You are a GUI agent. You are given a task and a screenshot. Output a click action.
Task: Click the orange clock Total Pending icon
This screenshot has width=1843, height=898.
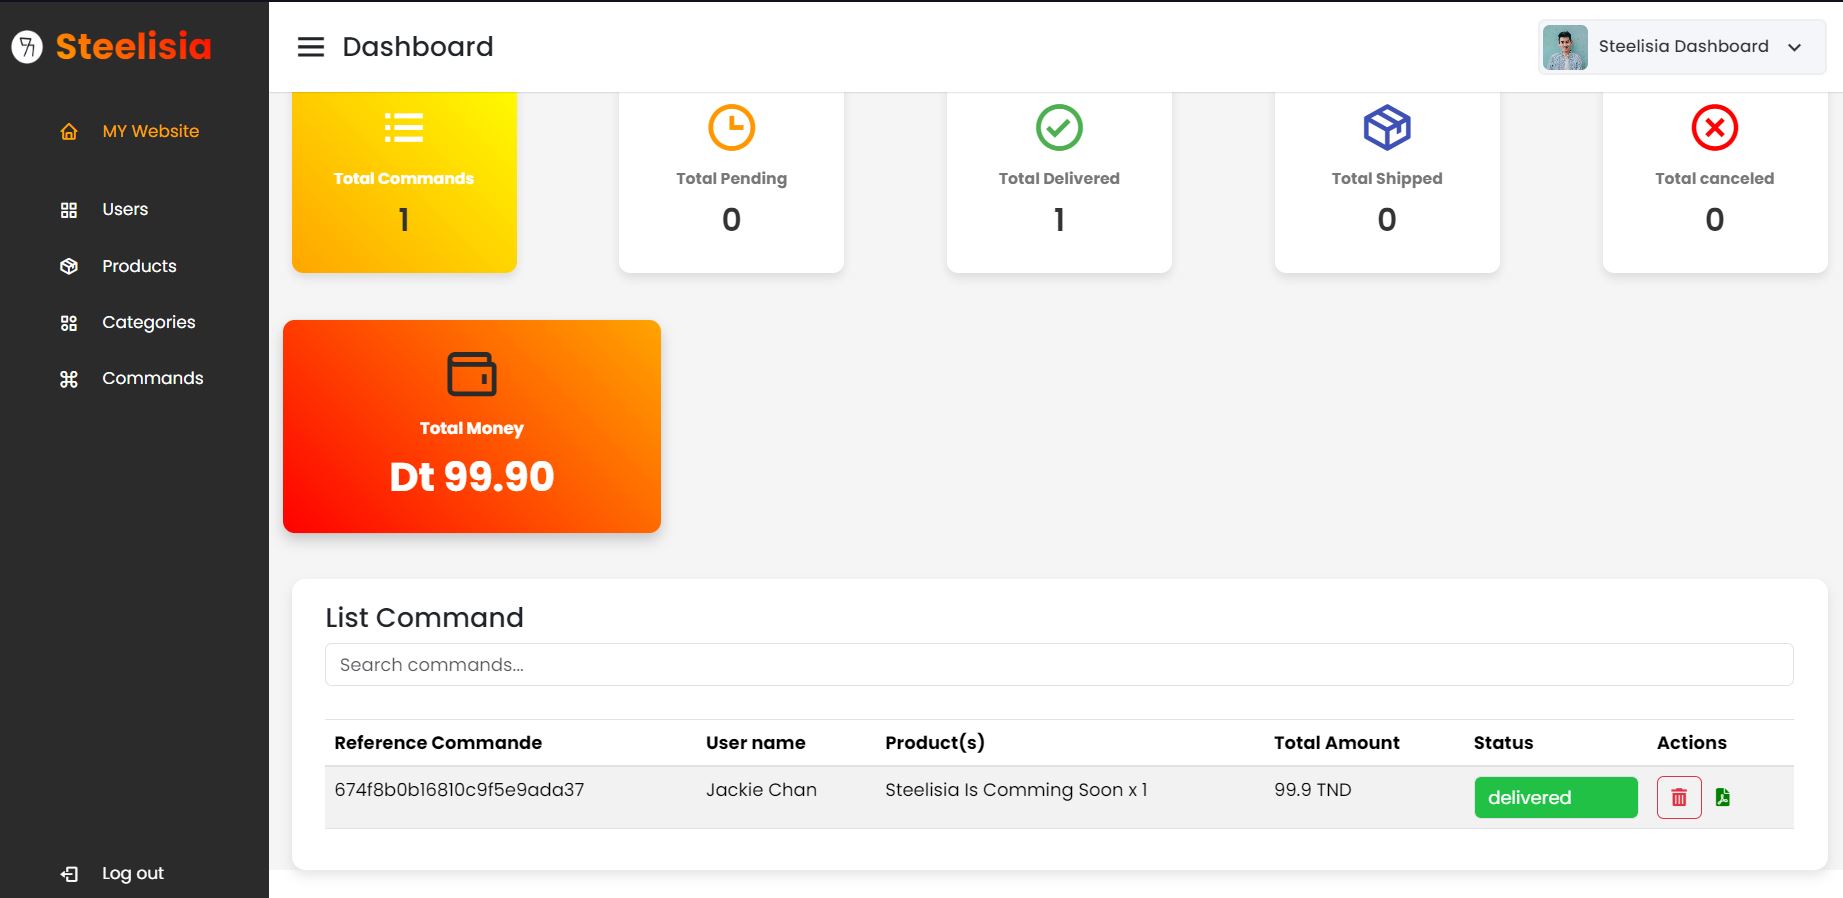coord(731,128)
